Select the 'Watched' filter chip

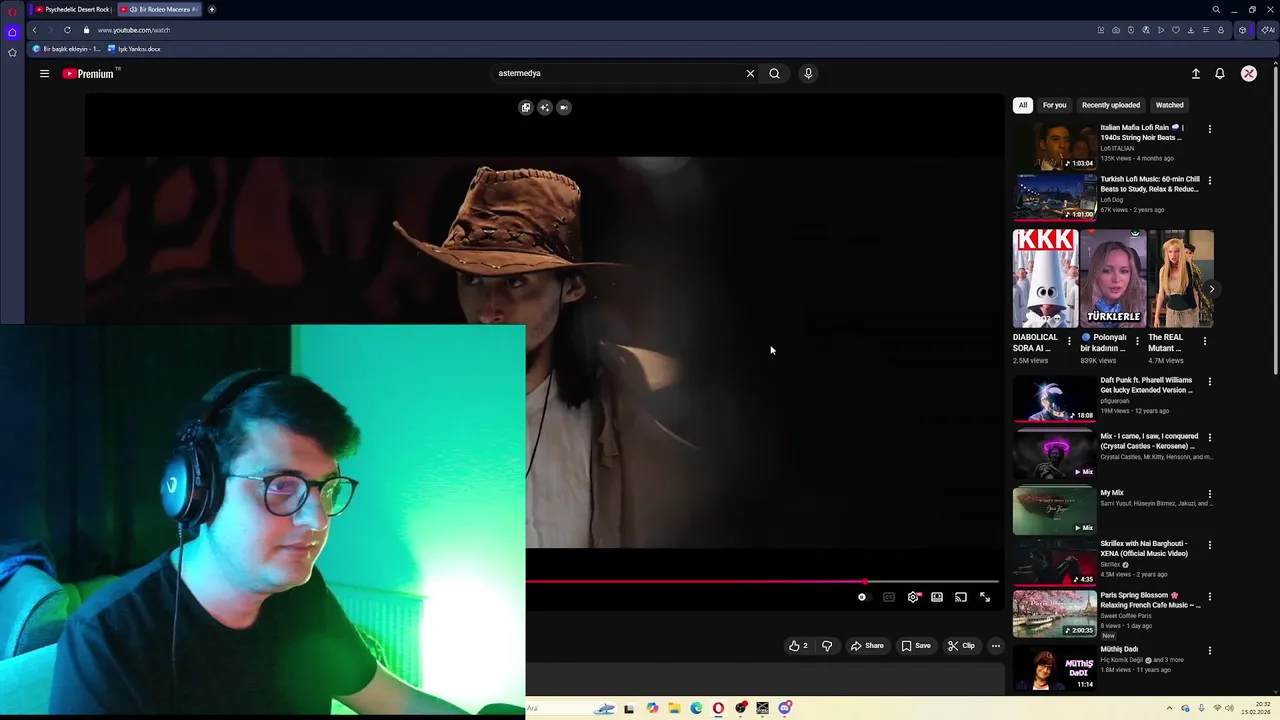[x=1169, y=105]
